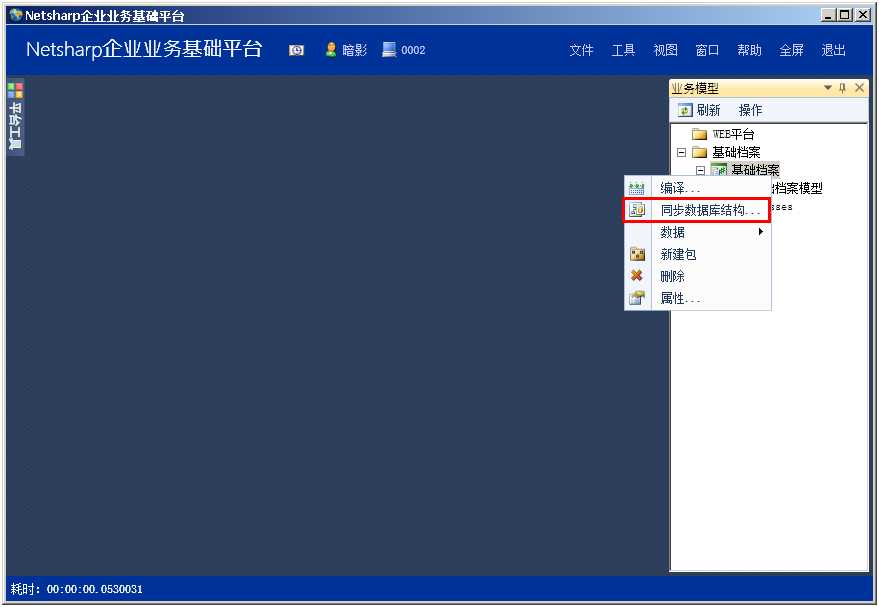Screen dimensions: 879x607
Task: Pin the 业务模型 panel
Action: point(842,88)
